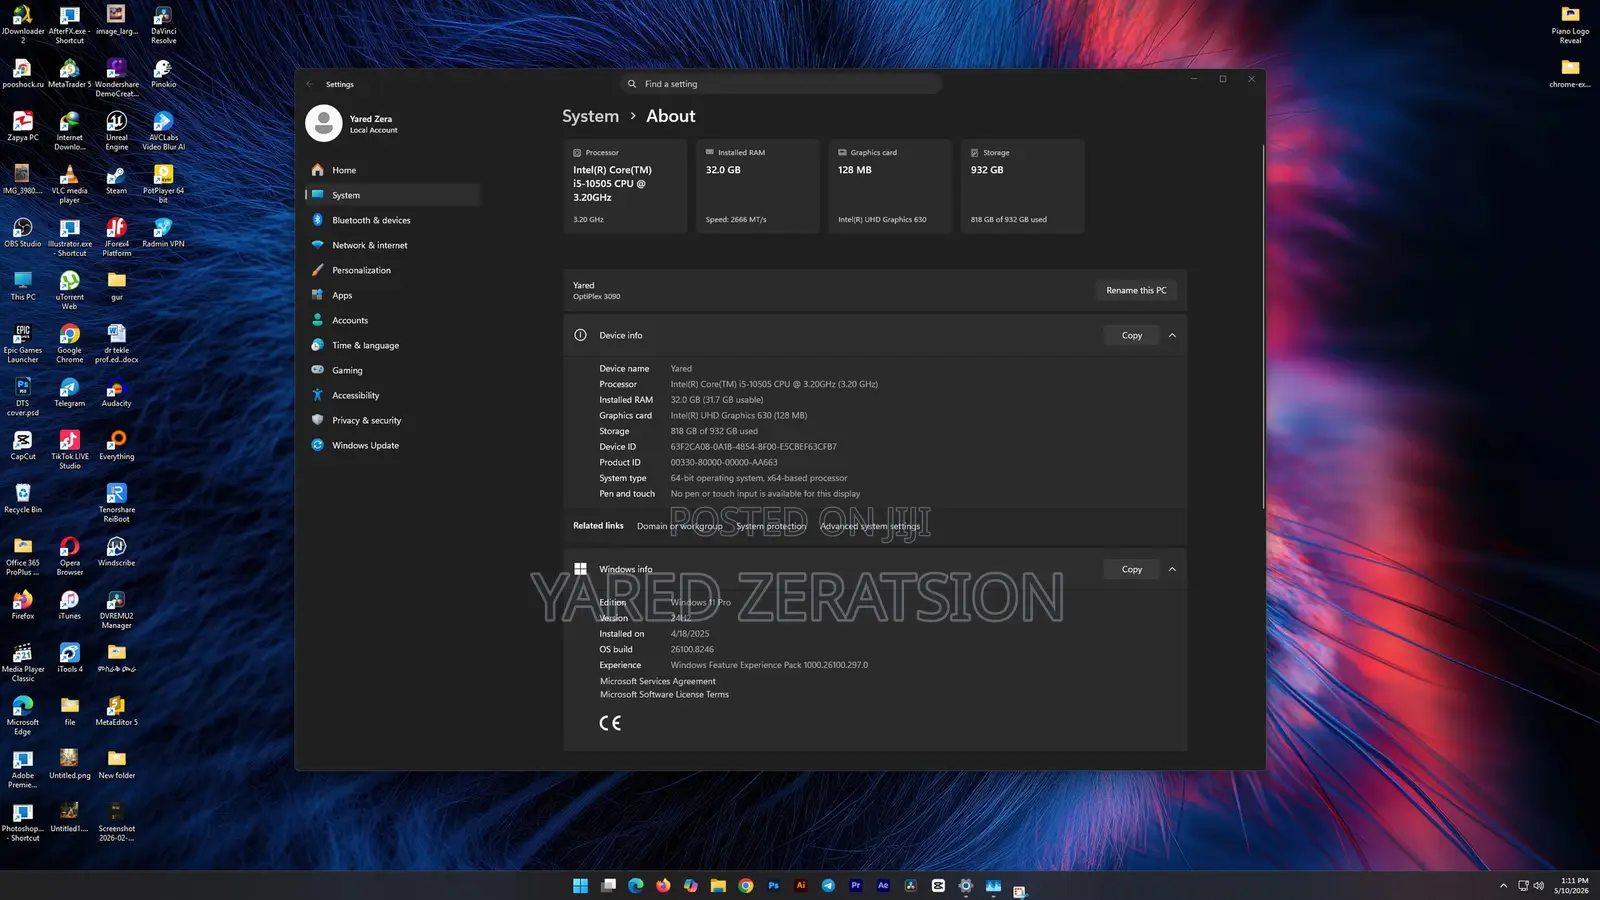Click the Settings page scrollbar
The height and width of the screenshot is (900, 1600).
coord(1263,325)
